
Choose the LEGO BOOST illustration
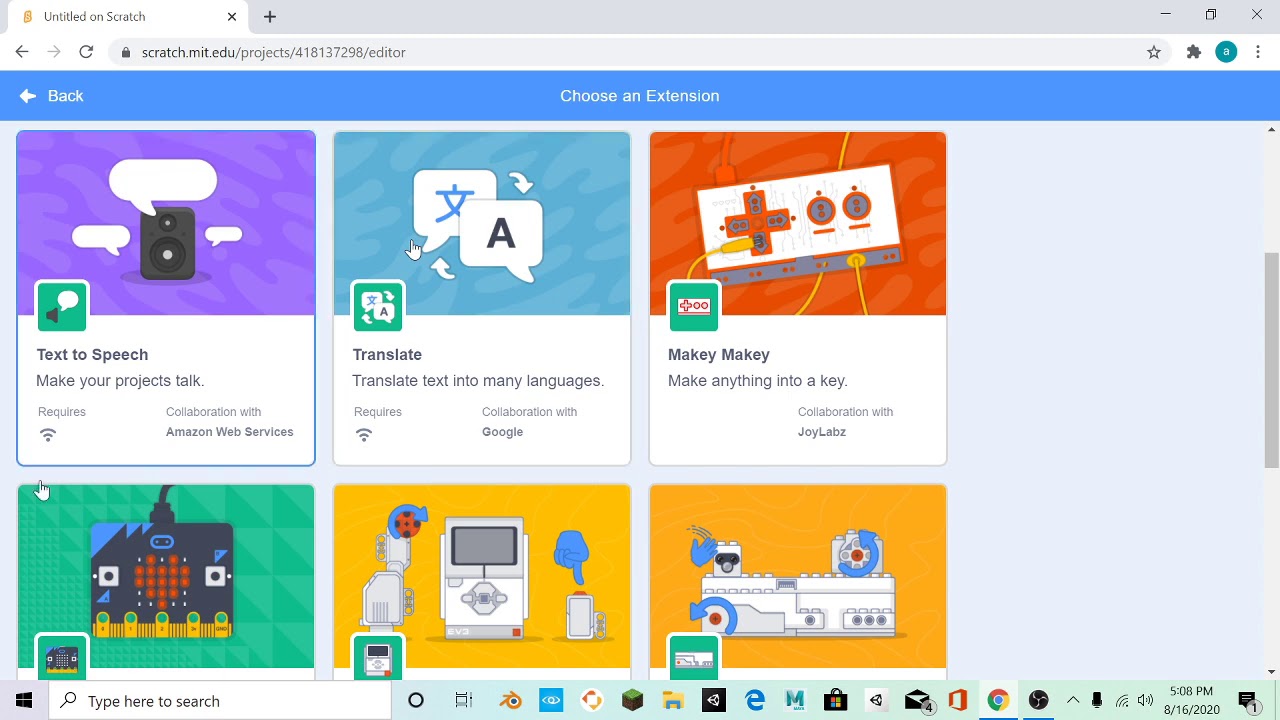click(x=798, y=576)
